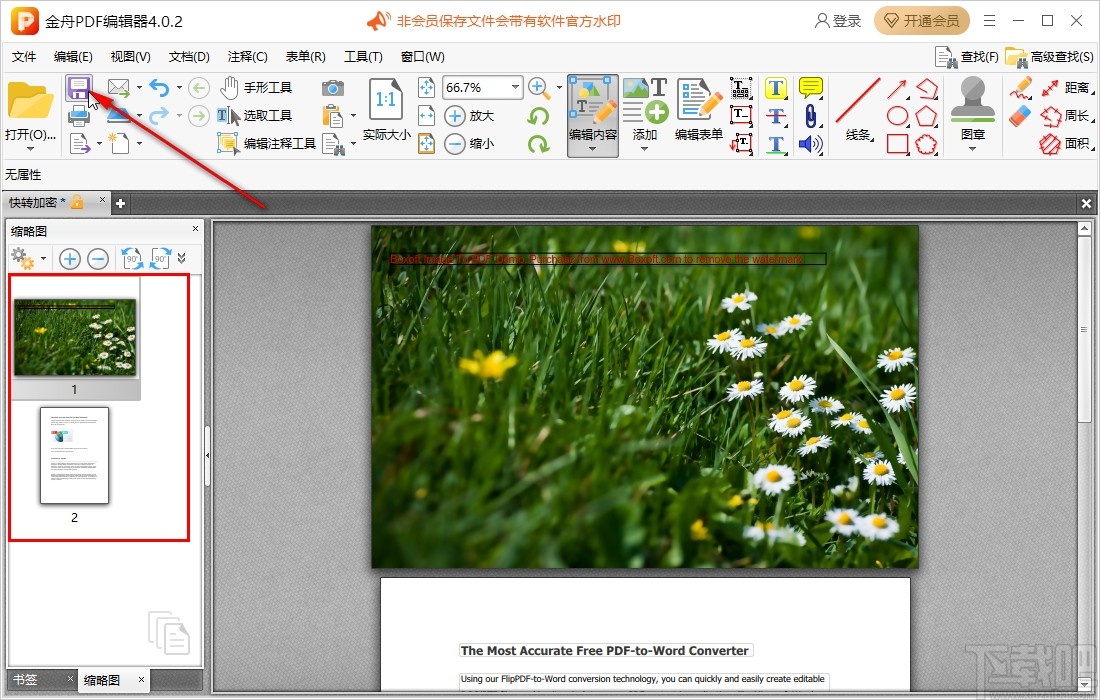Click the thumbnail panel shrink minus icon
Screen dimensions: 1100x700
tap(98, 260)
